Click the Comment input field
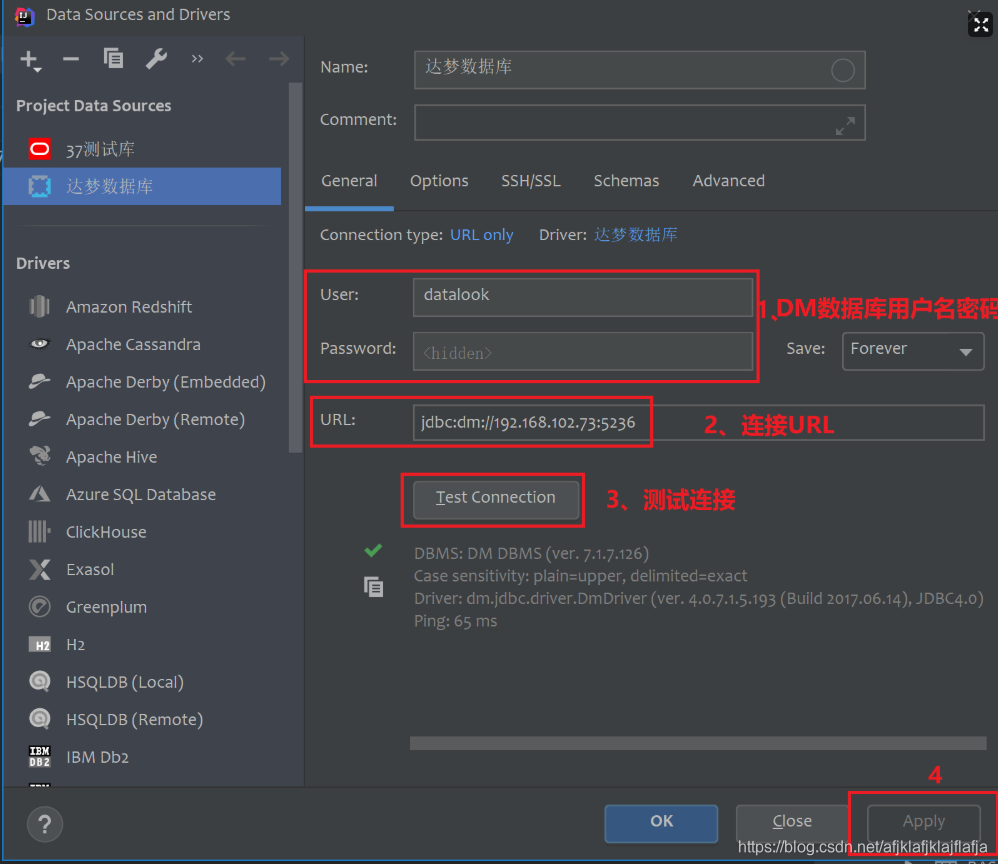This screenshot has width=998, height=866. pos(639,123)
